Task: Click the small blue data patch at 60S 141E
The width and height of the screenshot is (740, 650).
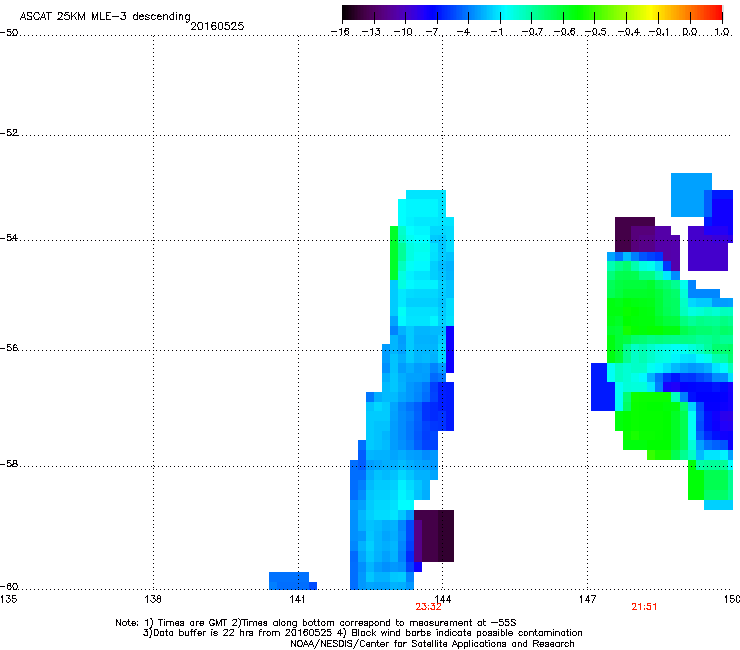Action: pos(291,581)
